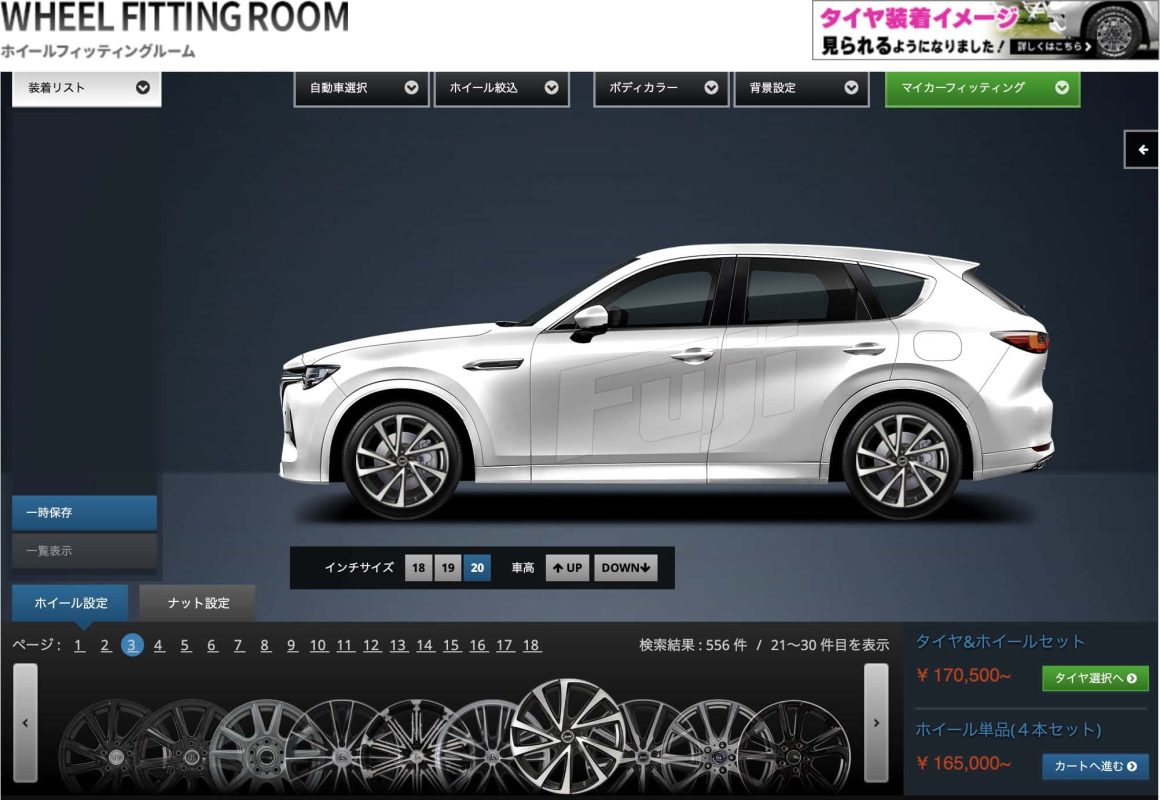Lower vehicle height with DOWN button
The width and height of the screenshot is (1160, 800).
coord(626,568)
